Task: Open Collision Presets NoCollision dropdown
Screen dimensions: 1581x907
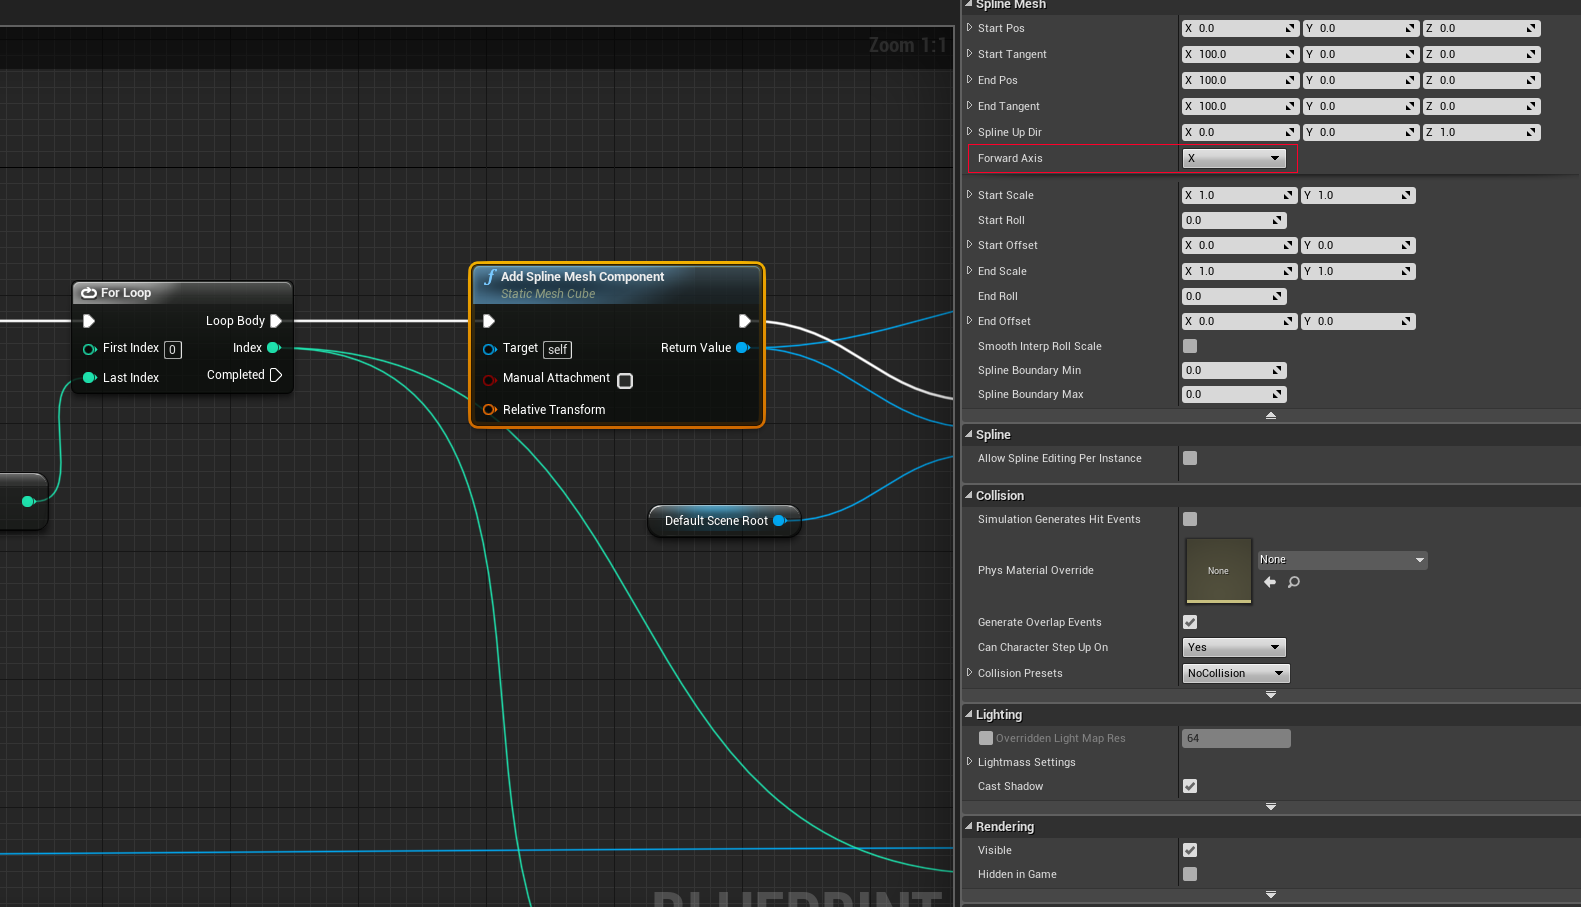Action: pos(1236,673)
